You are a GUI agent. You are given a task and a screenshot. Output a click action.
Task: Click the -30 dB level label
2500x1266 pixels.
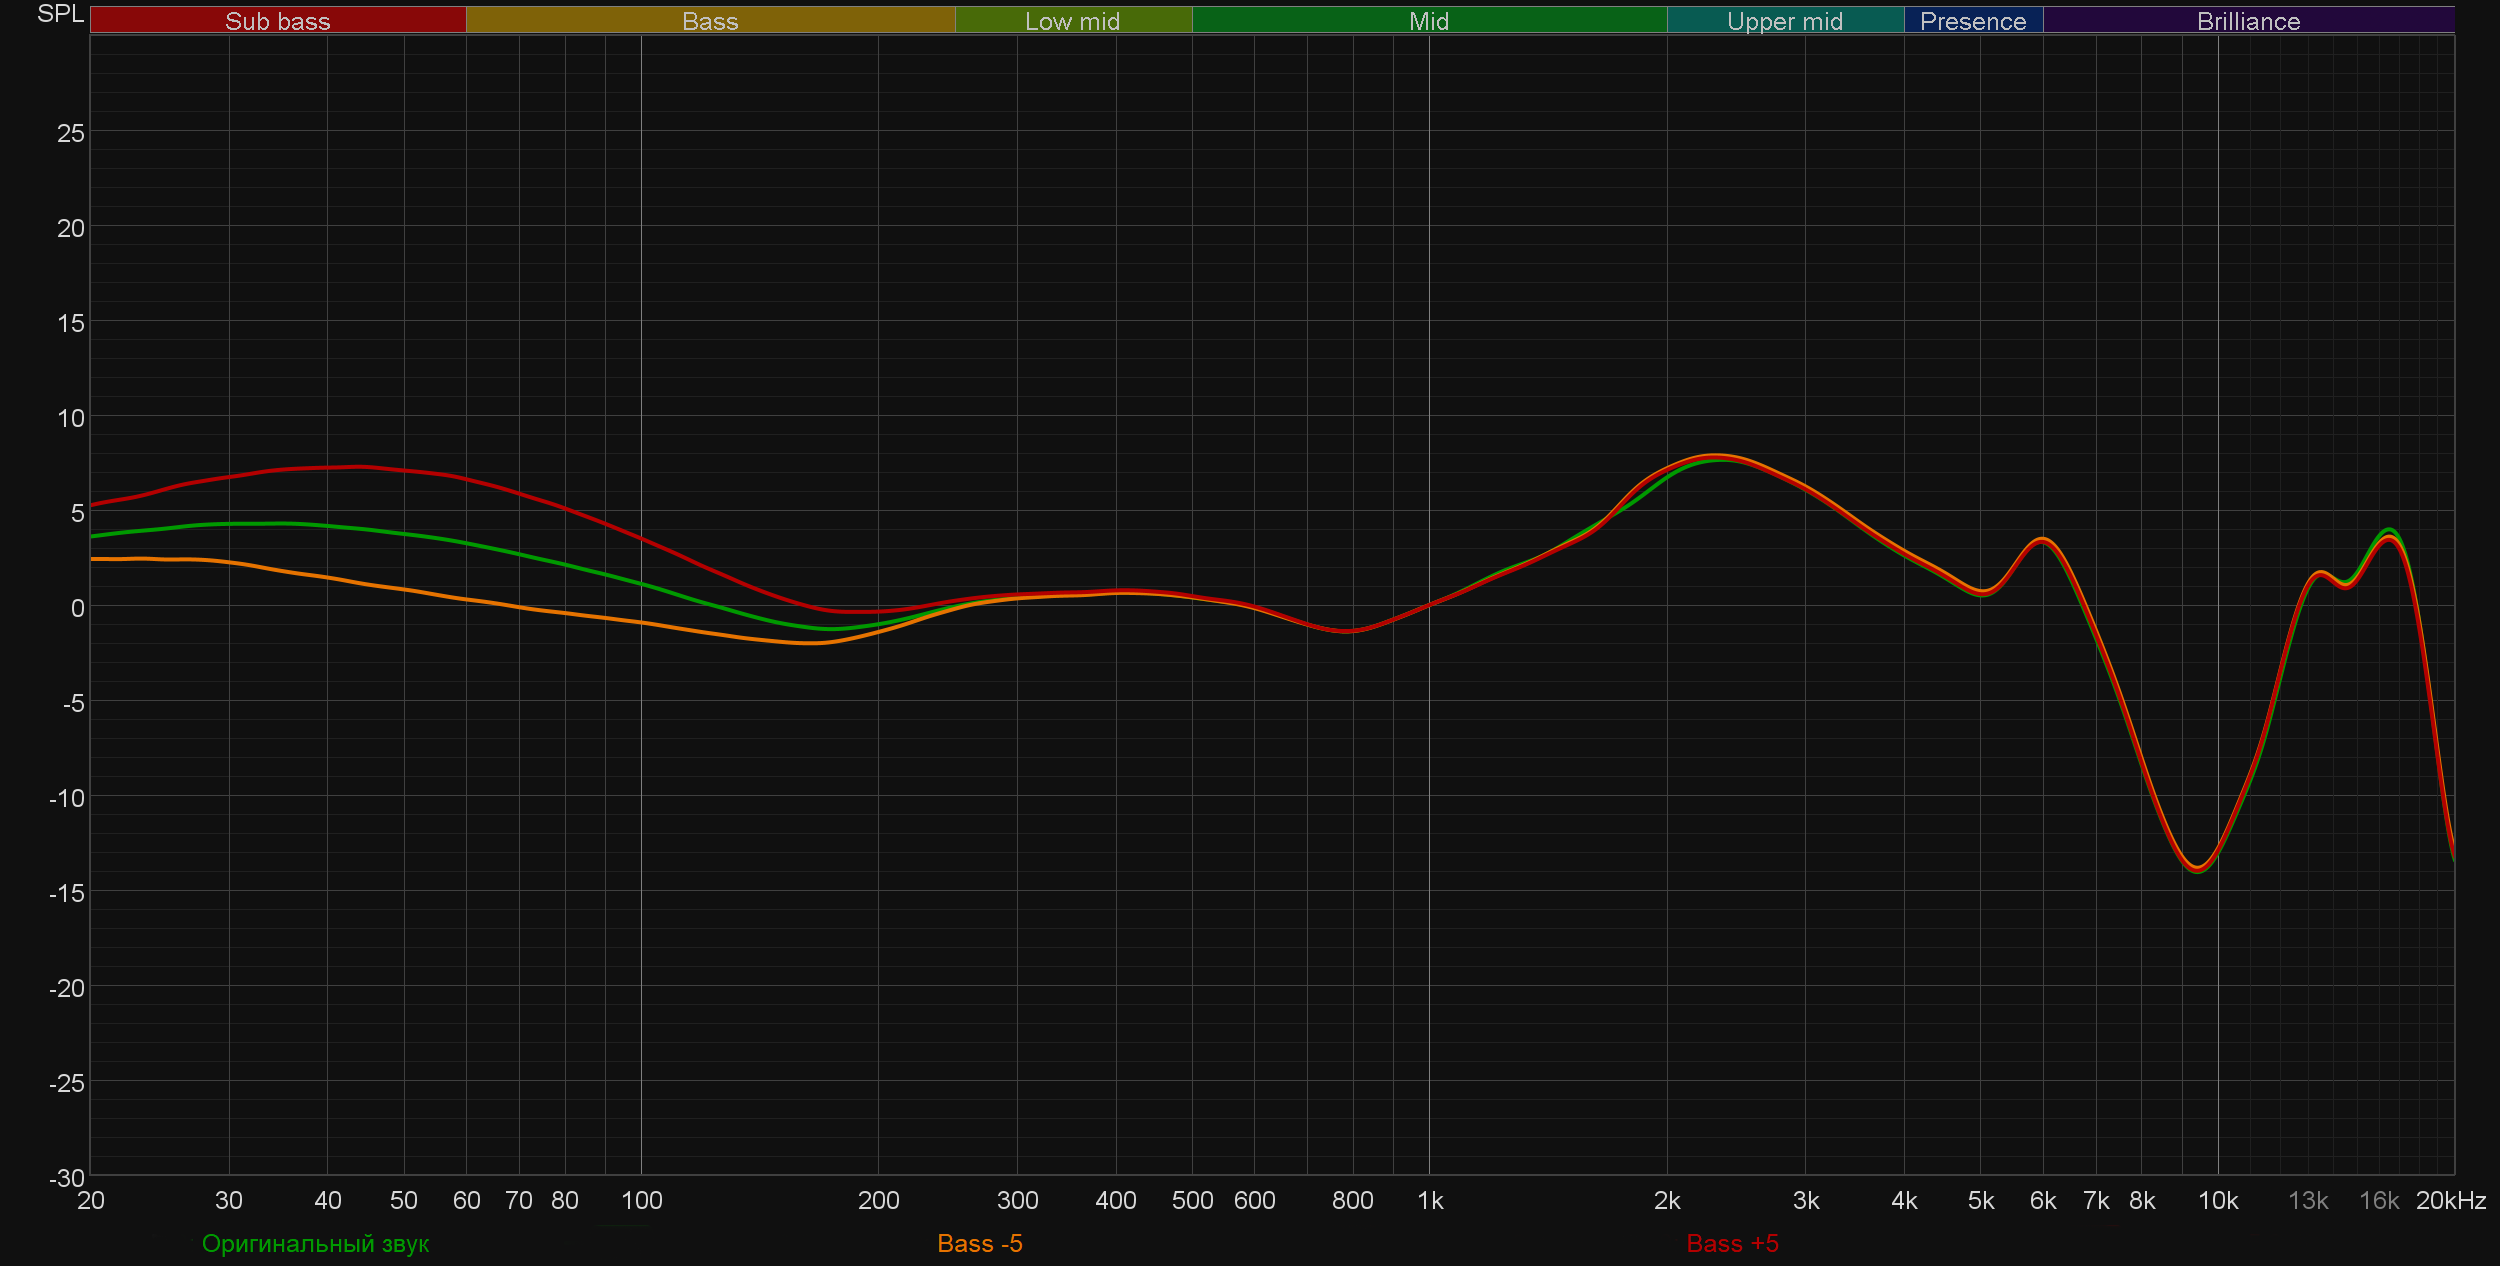(x=67, y=1177)
